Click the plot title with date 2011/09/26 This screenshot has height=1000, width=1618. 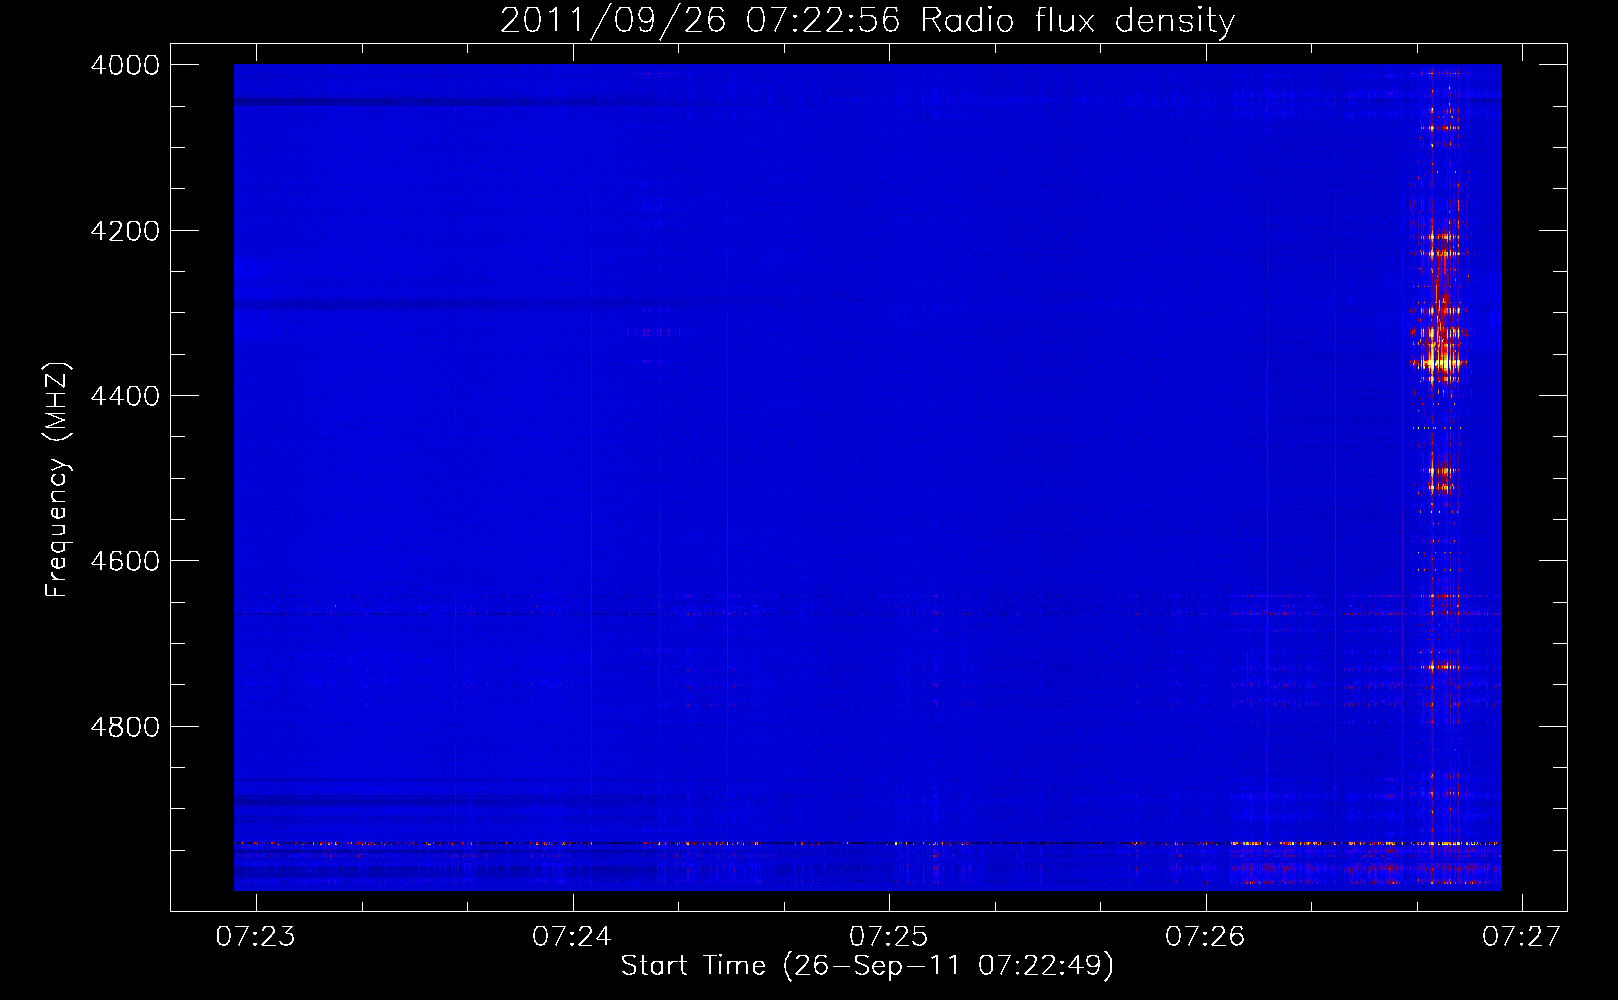pos(867,20)
